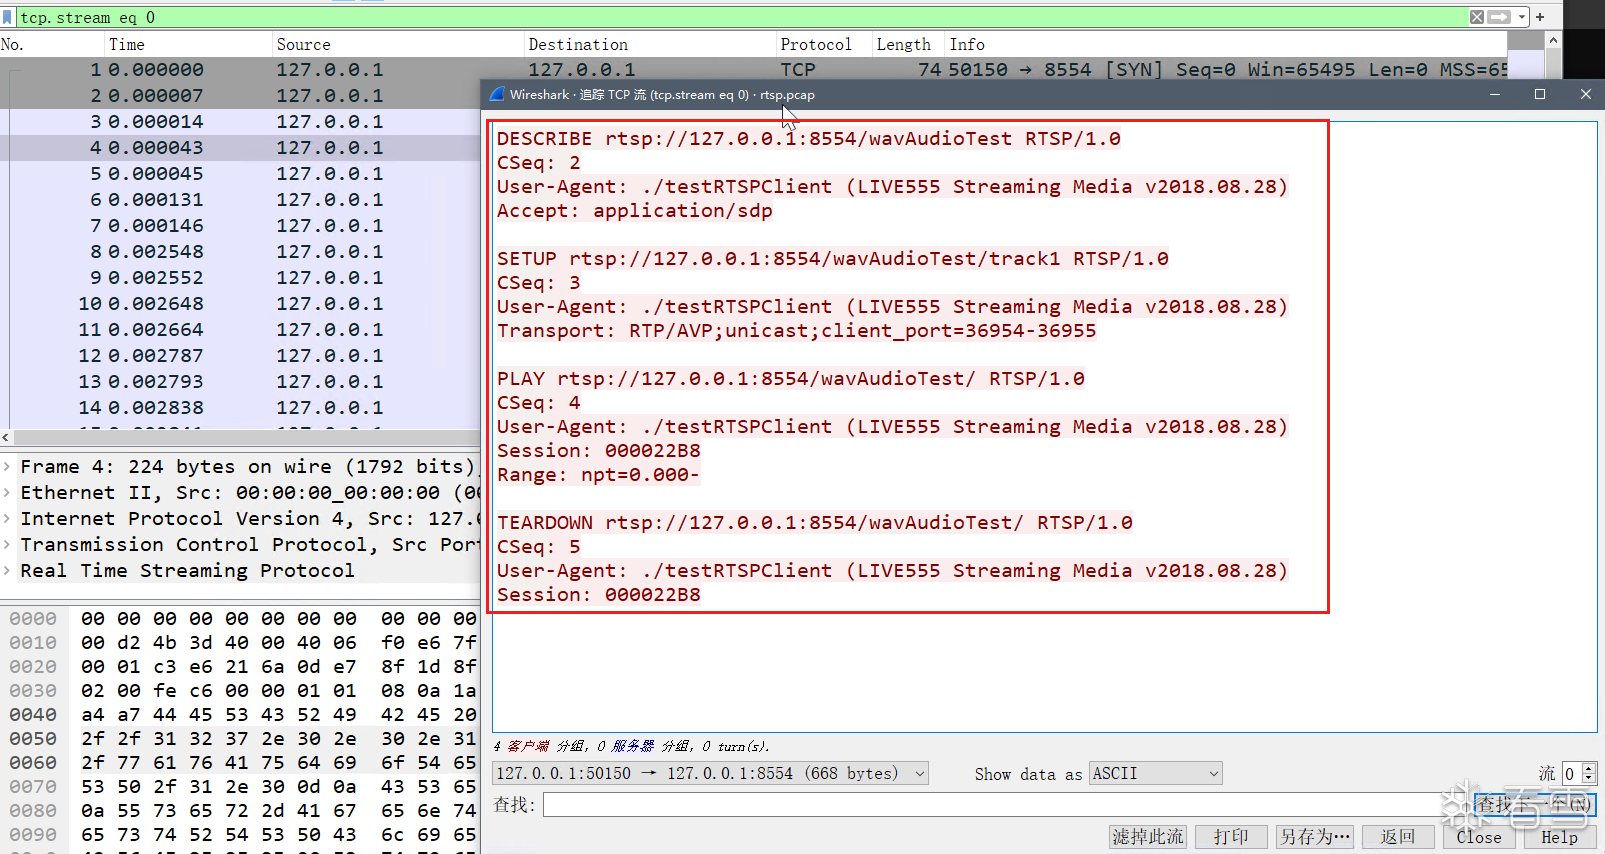Click the Find Next (查找下一个) button
Image resolution: width=1605 pixels, height=854 pixels.
coord(1535,805)
